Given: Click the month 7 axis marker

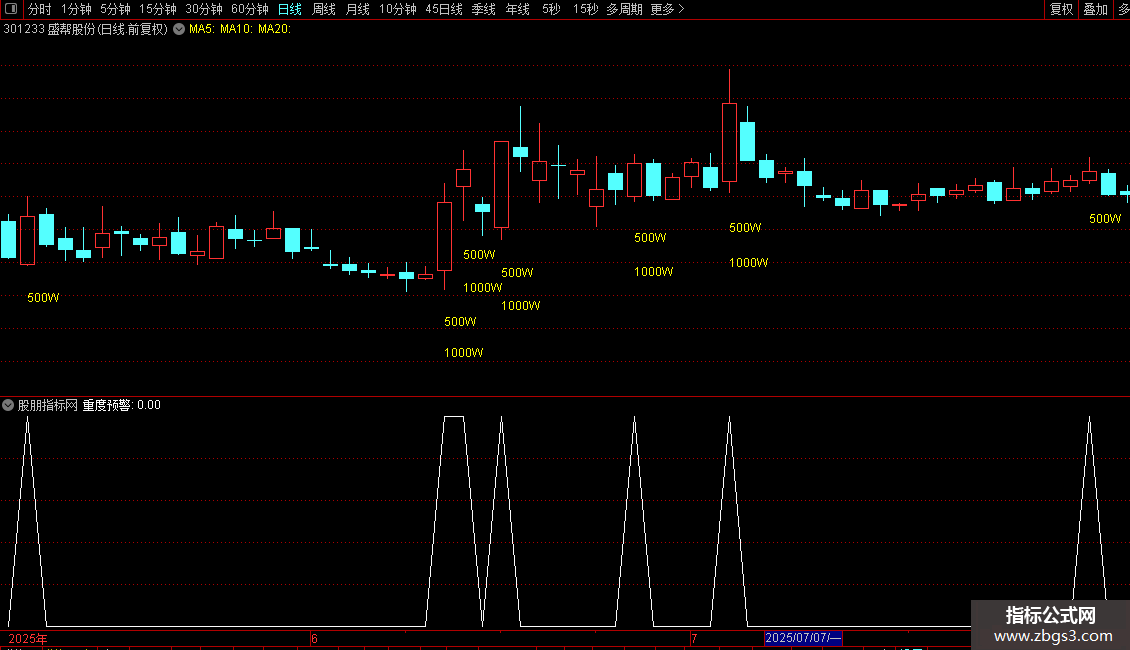Looking at the screenshot, I should (x=694, y=638).
